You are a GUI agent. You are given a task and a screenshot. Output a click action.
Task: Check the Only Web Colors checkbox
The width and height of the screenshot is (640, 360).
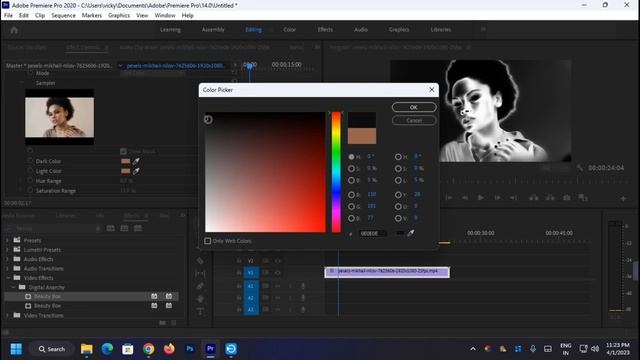tap(208, 241)
